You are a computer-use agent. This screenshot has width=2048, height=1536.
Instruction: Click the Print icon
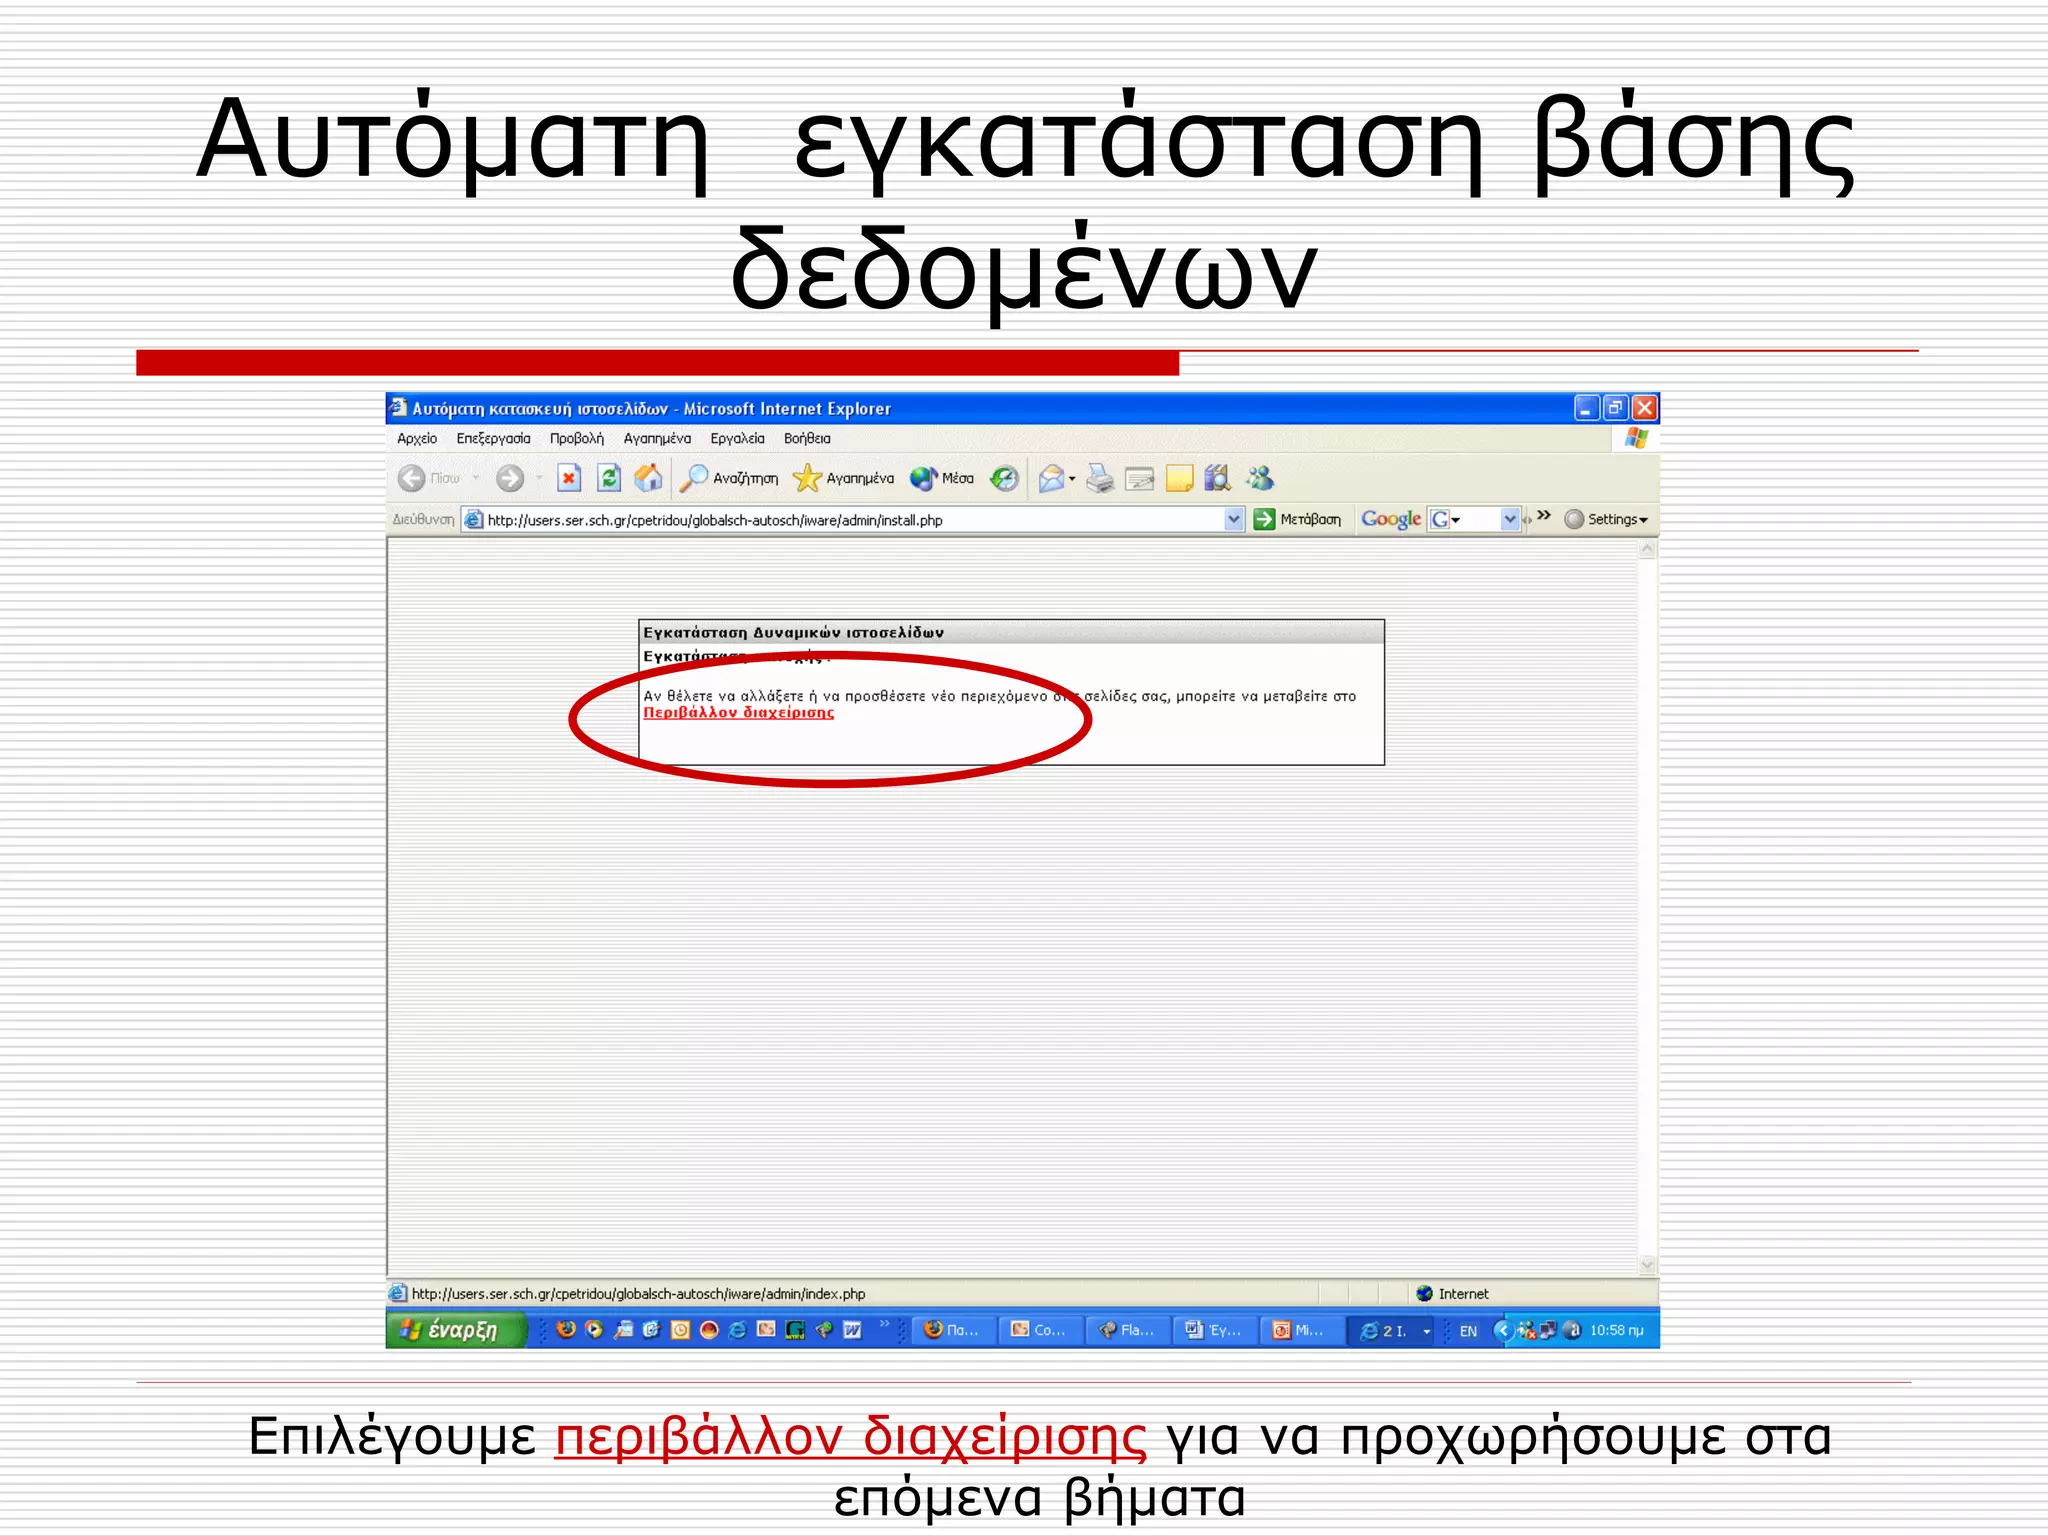pyautogui.click(x=1100, y=479)
